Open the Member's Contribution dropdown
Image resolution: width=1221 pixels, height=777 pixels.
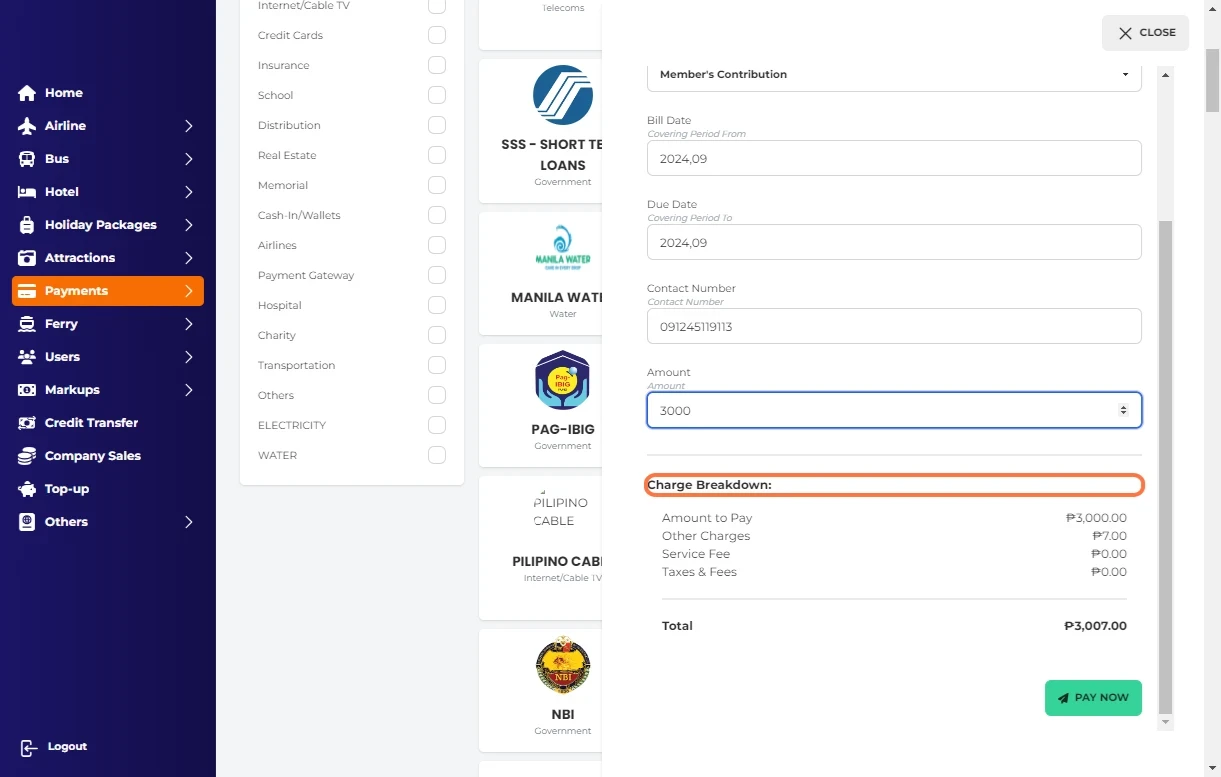pyautogui.click(x=893, y=75)
